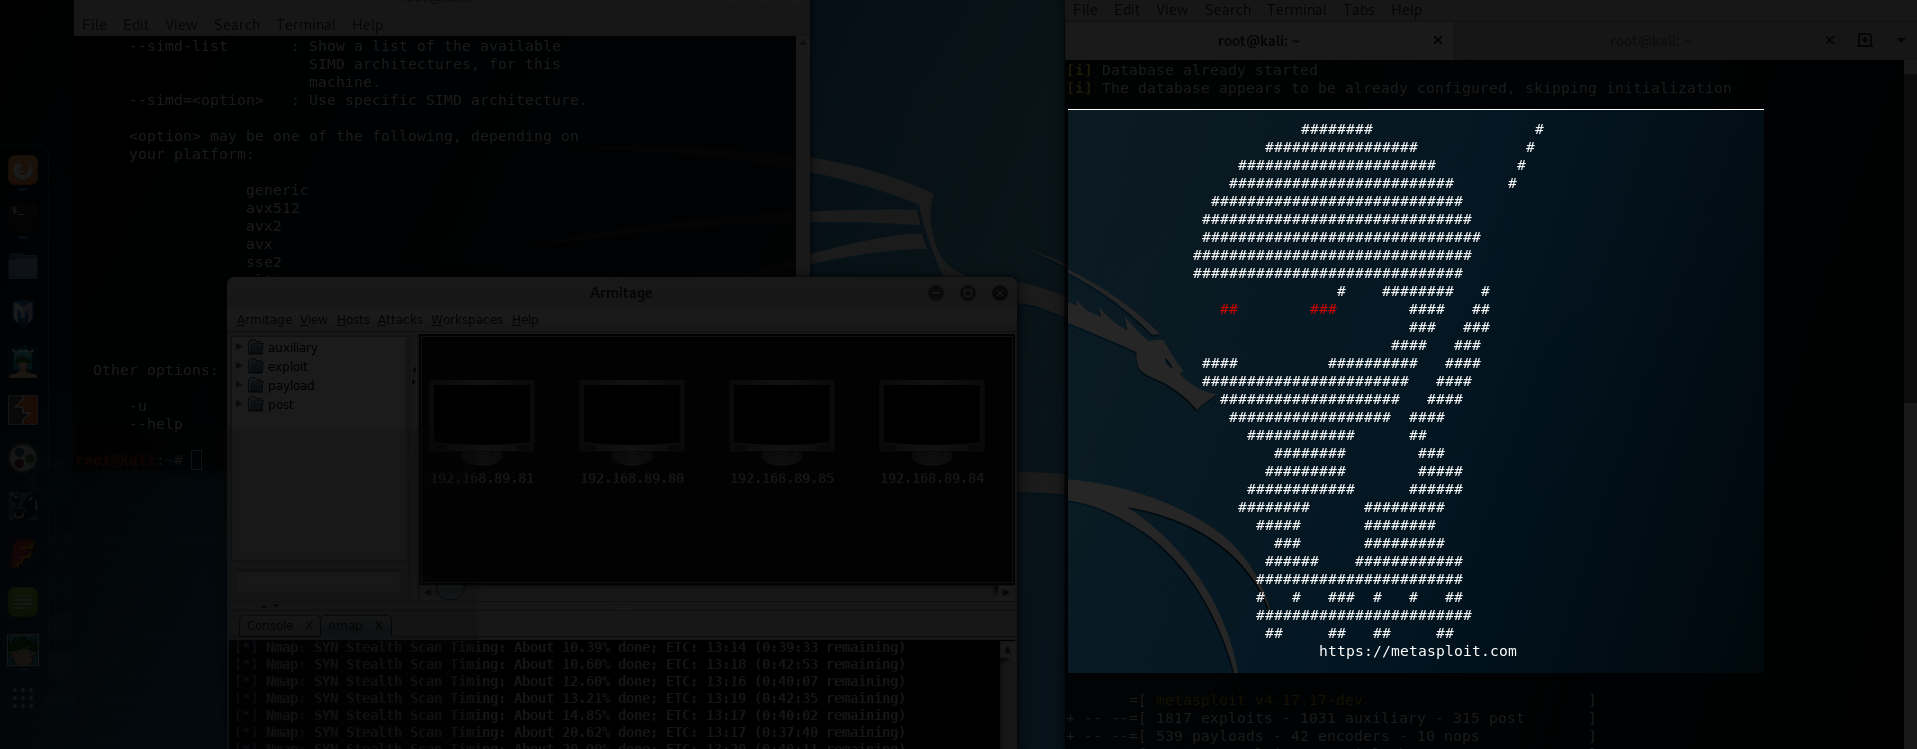
Task: Click the auxiliary folder icon in Armitage
Action: pyautogui.click(x=256, y=347)
